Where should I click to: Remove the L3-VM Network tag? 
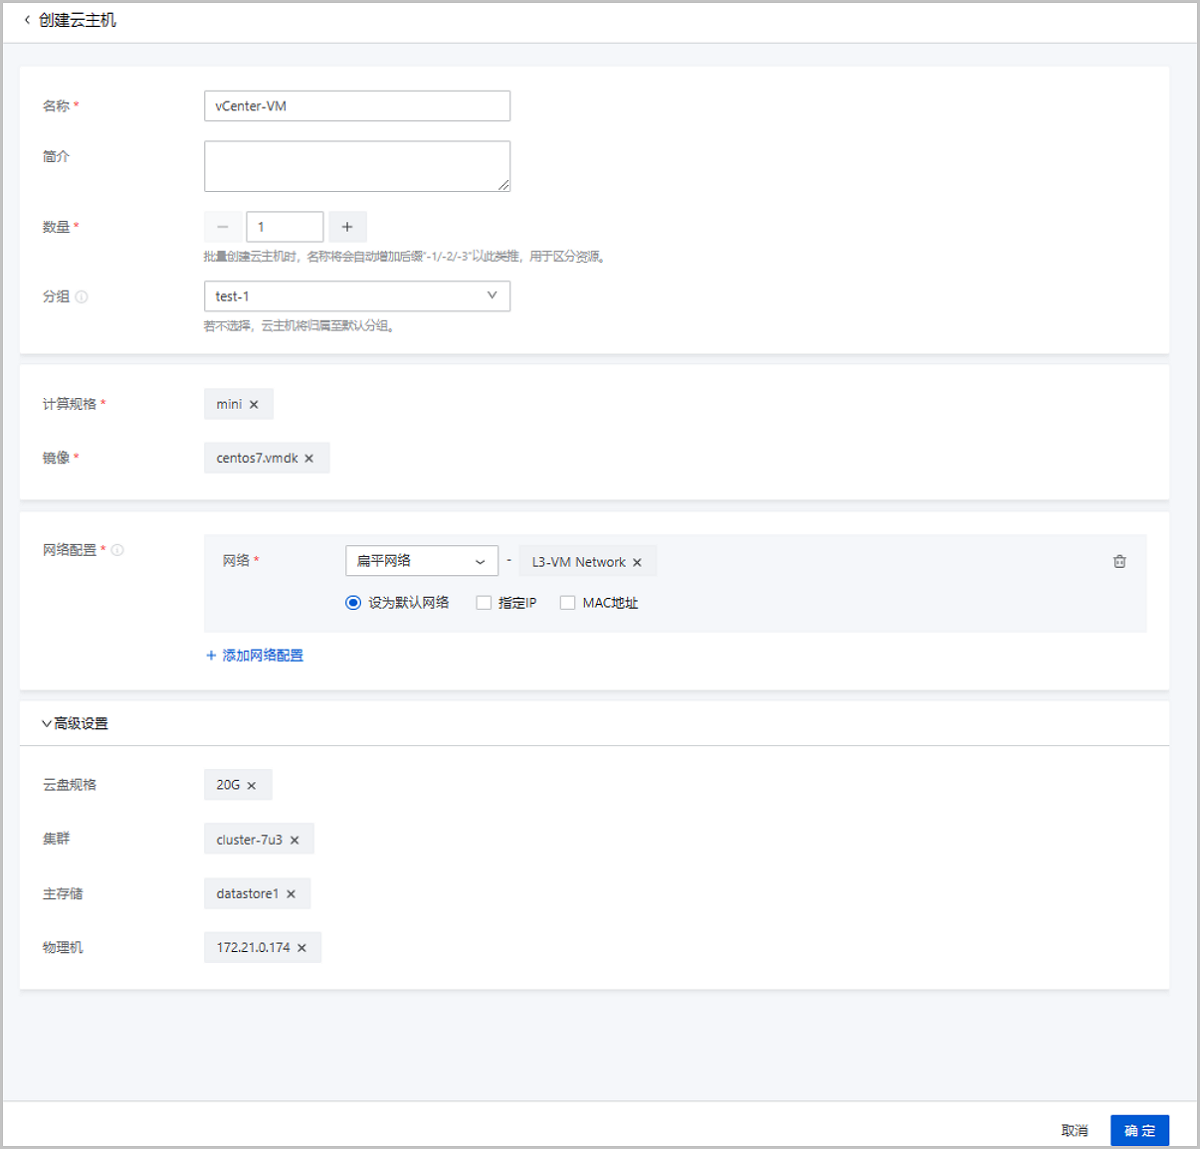click(x=637, y=563)
